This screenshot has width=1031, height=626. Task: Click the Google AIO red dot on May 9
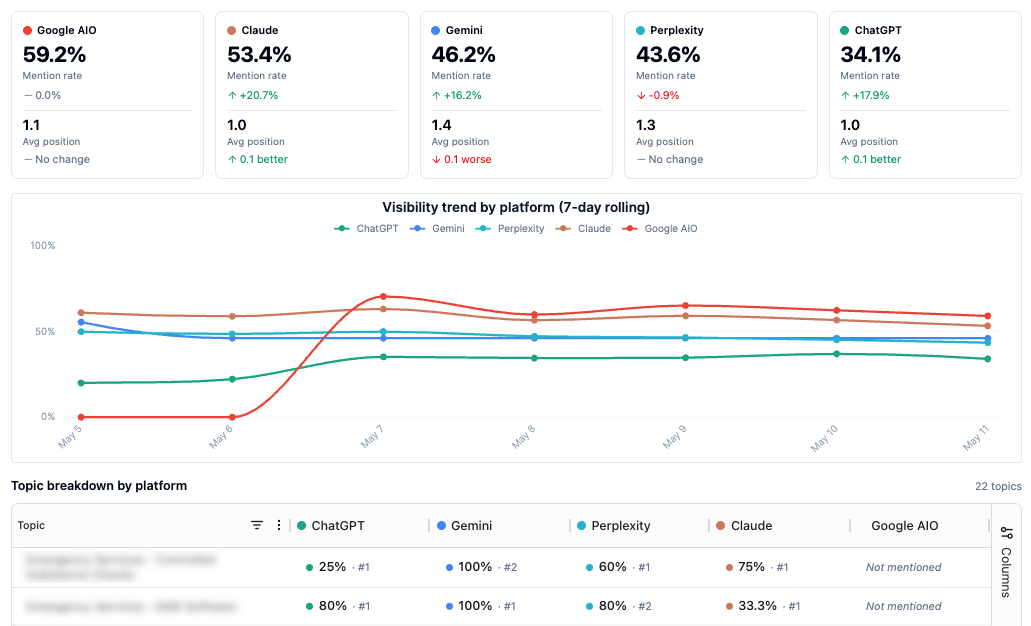click(685, 306)
